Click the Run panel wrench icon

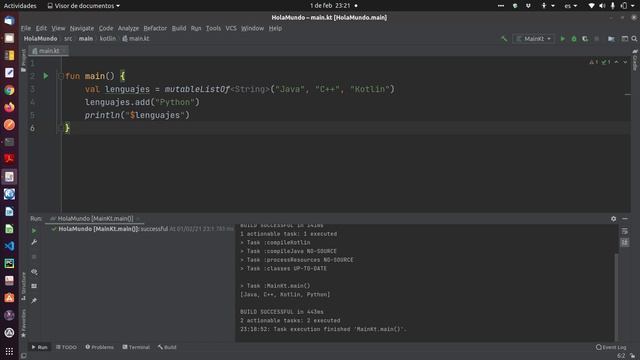[34, 242]
